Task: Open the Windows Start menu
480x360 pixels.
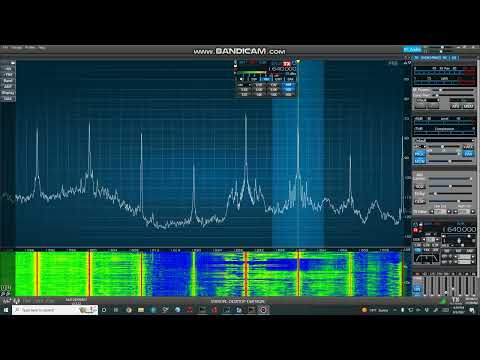Action: click(5, 310)
